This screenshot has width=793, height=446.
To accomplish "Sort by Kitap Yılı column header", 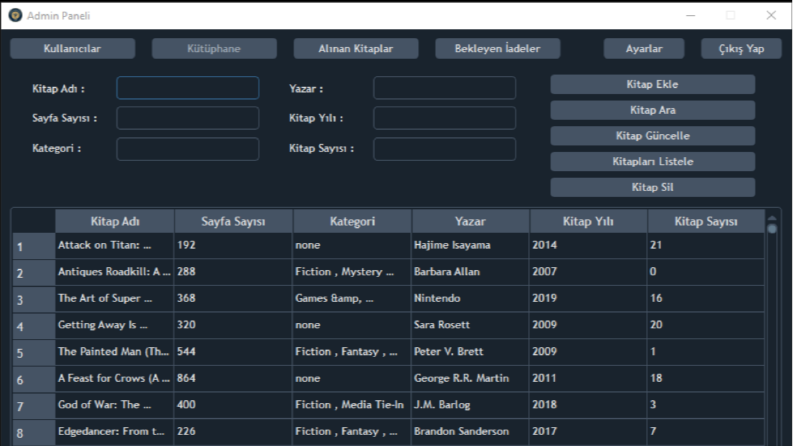I will point(588,221).
